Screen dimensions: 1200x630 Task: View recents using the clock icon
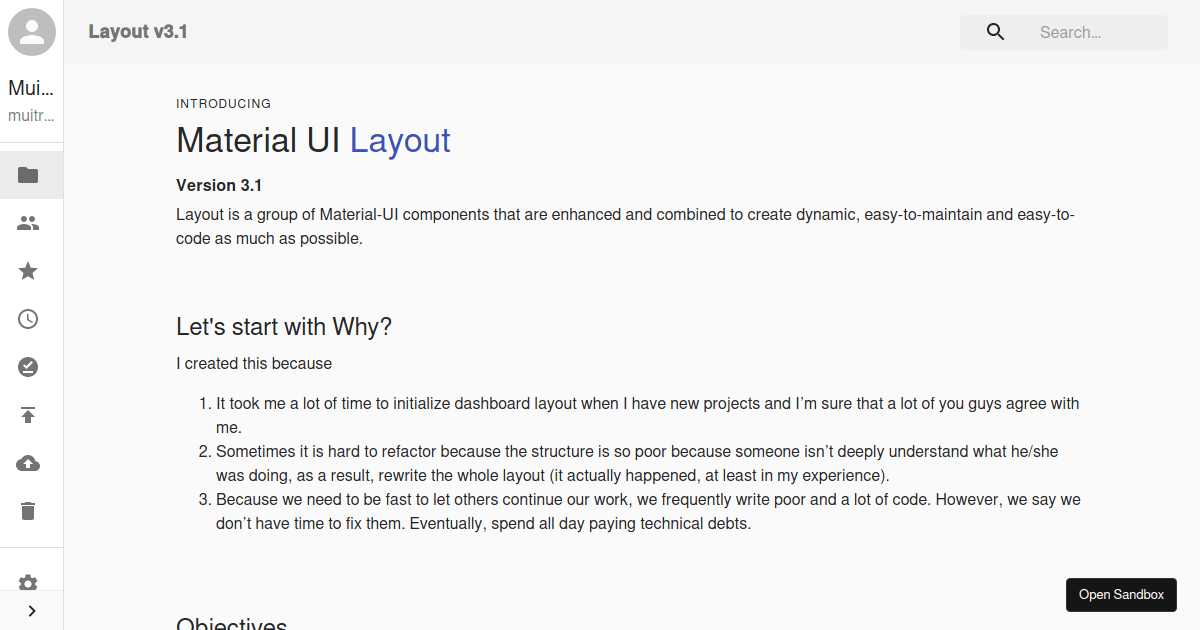point(28,319)
